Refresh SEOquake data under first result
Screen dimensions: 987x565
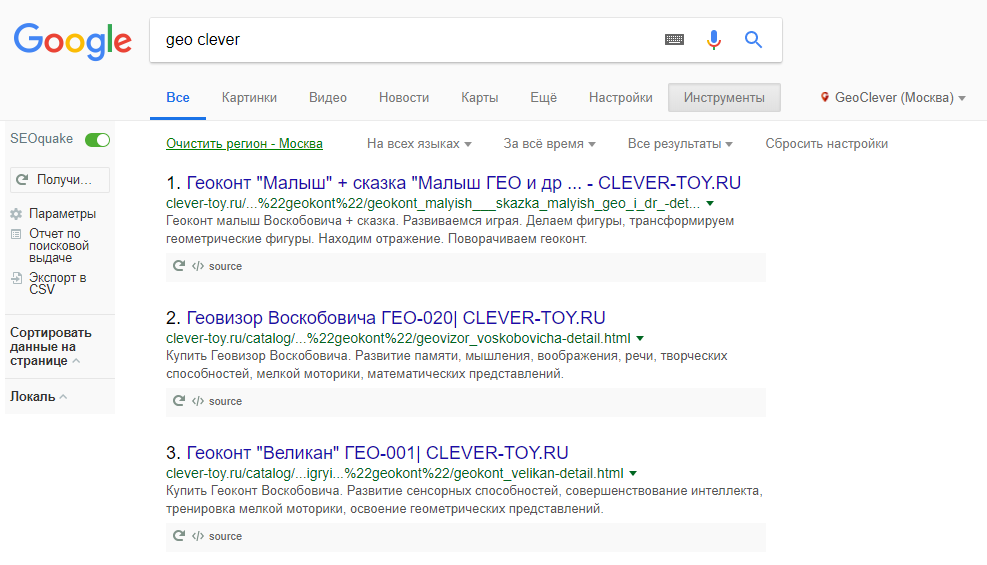point(179,266)
